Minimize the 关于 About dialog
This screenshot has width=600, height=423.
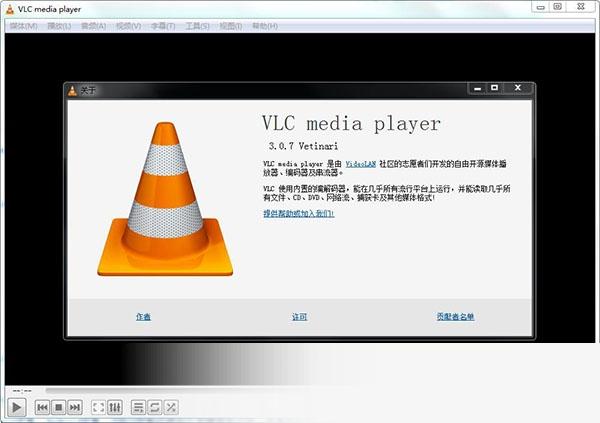[477, 88]
